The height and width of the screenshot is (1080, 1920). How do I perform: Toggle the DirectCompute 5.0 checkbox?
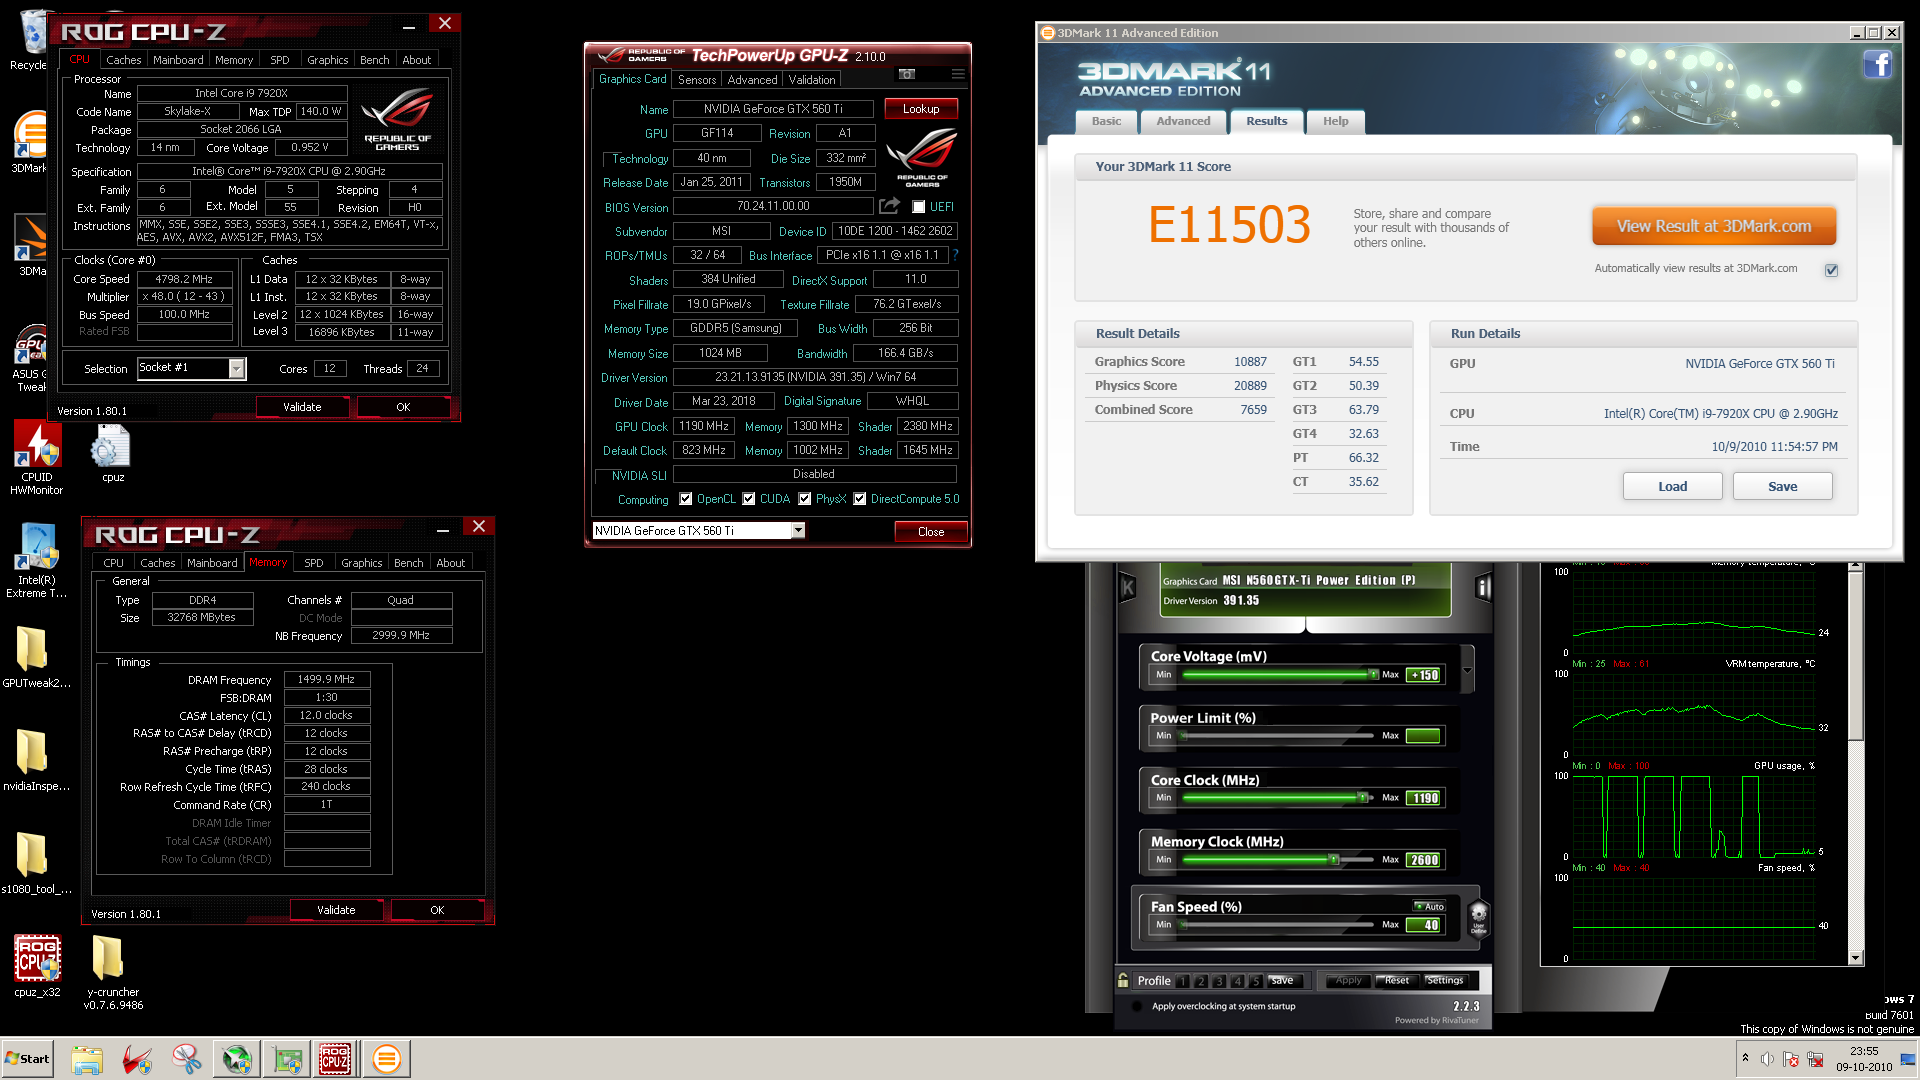tap(859, 499)
